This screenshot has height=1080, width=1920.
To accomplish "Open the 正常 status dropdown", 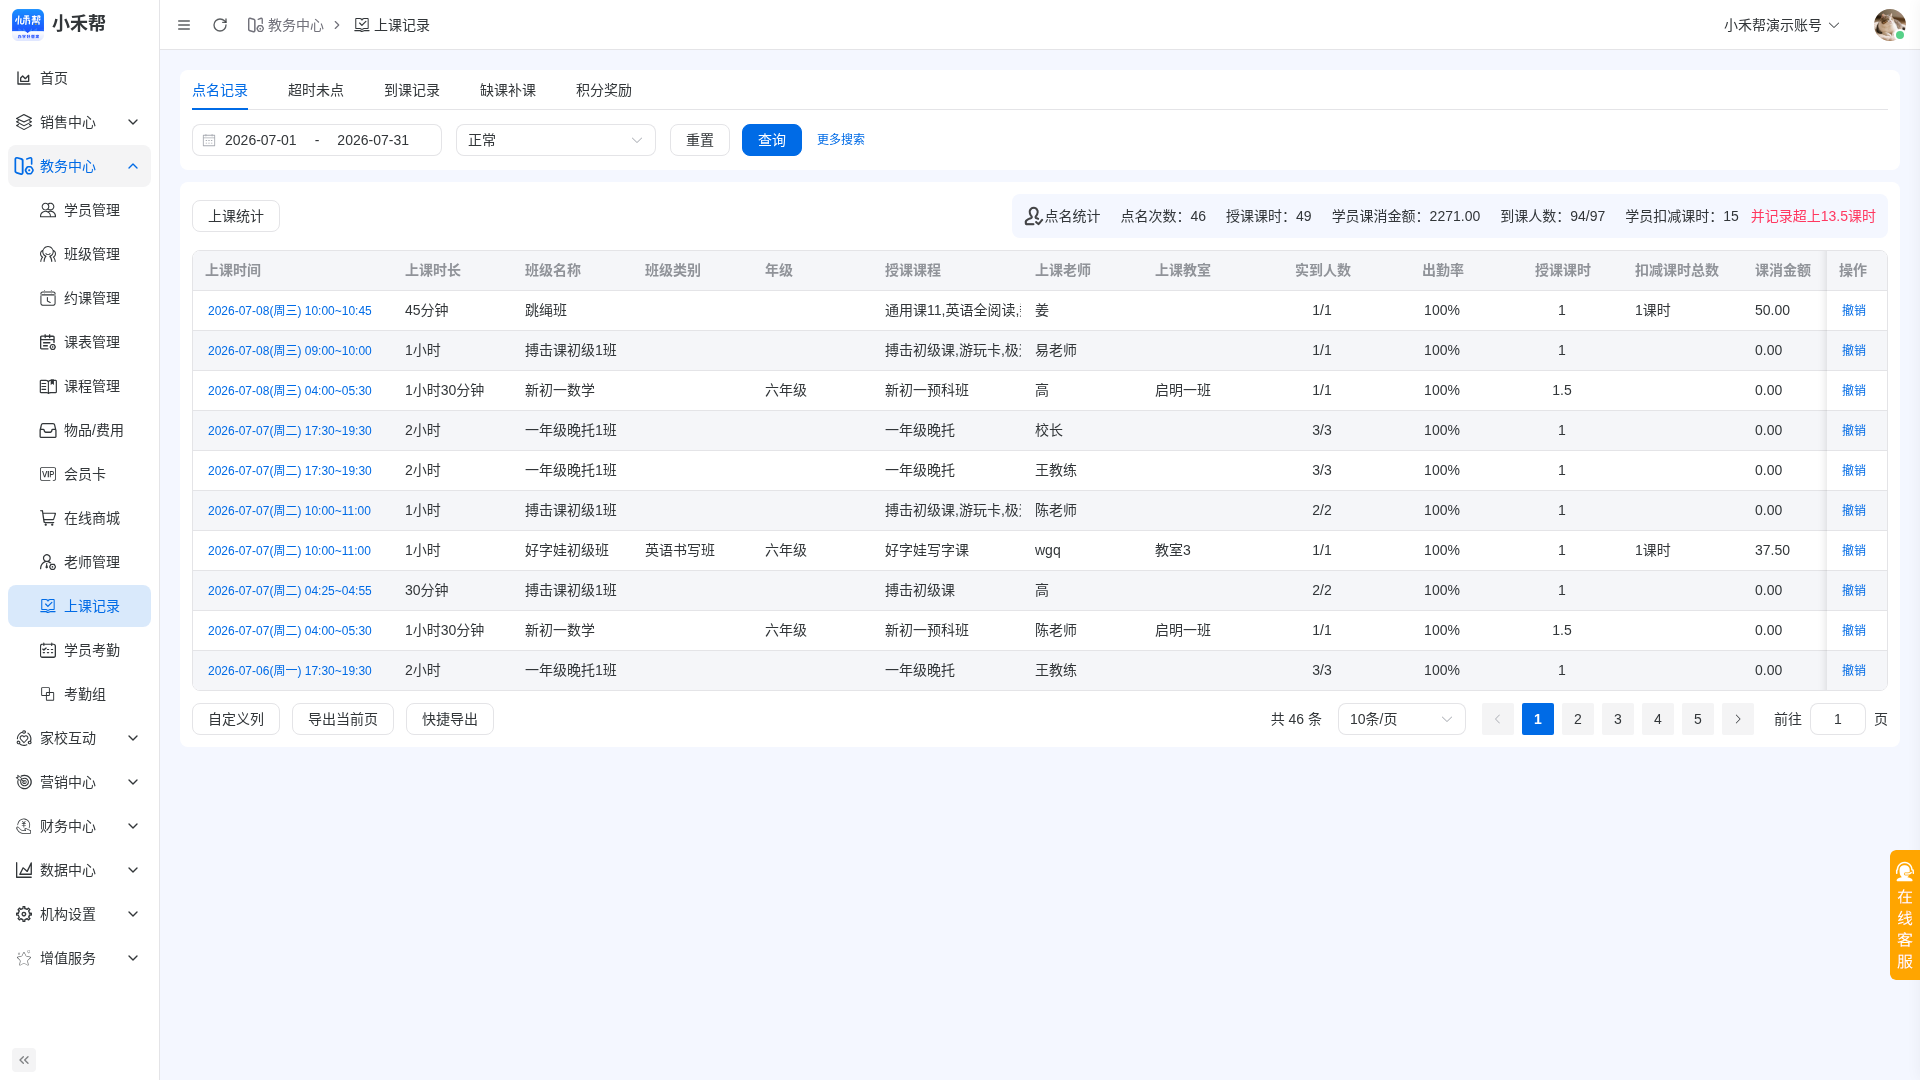I will coord(556,140).
